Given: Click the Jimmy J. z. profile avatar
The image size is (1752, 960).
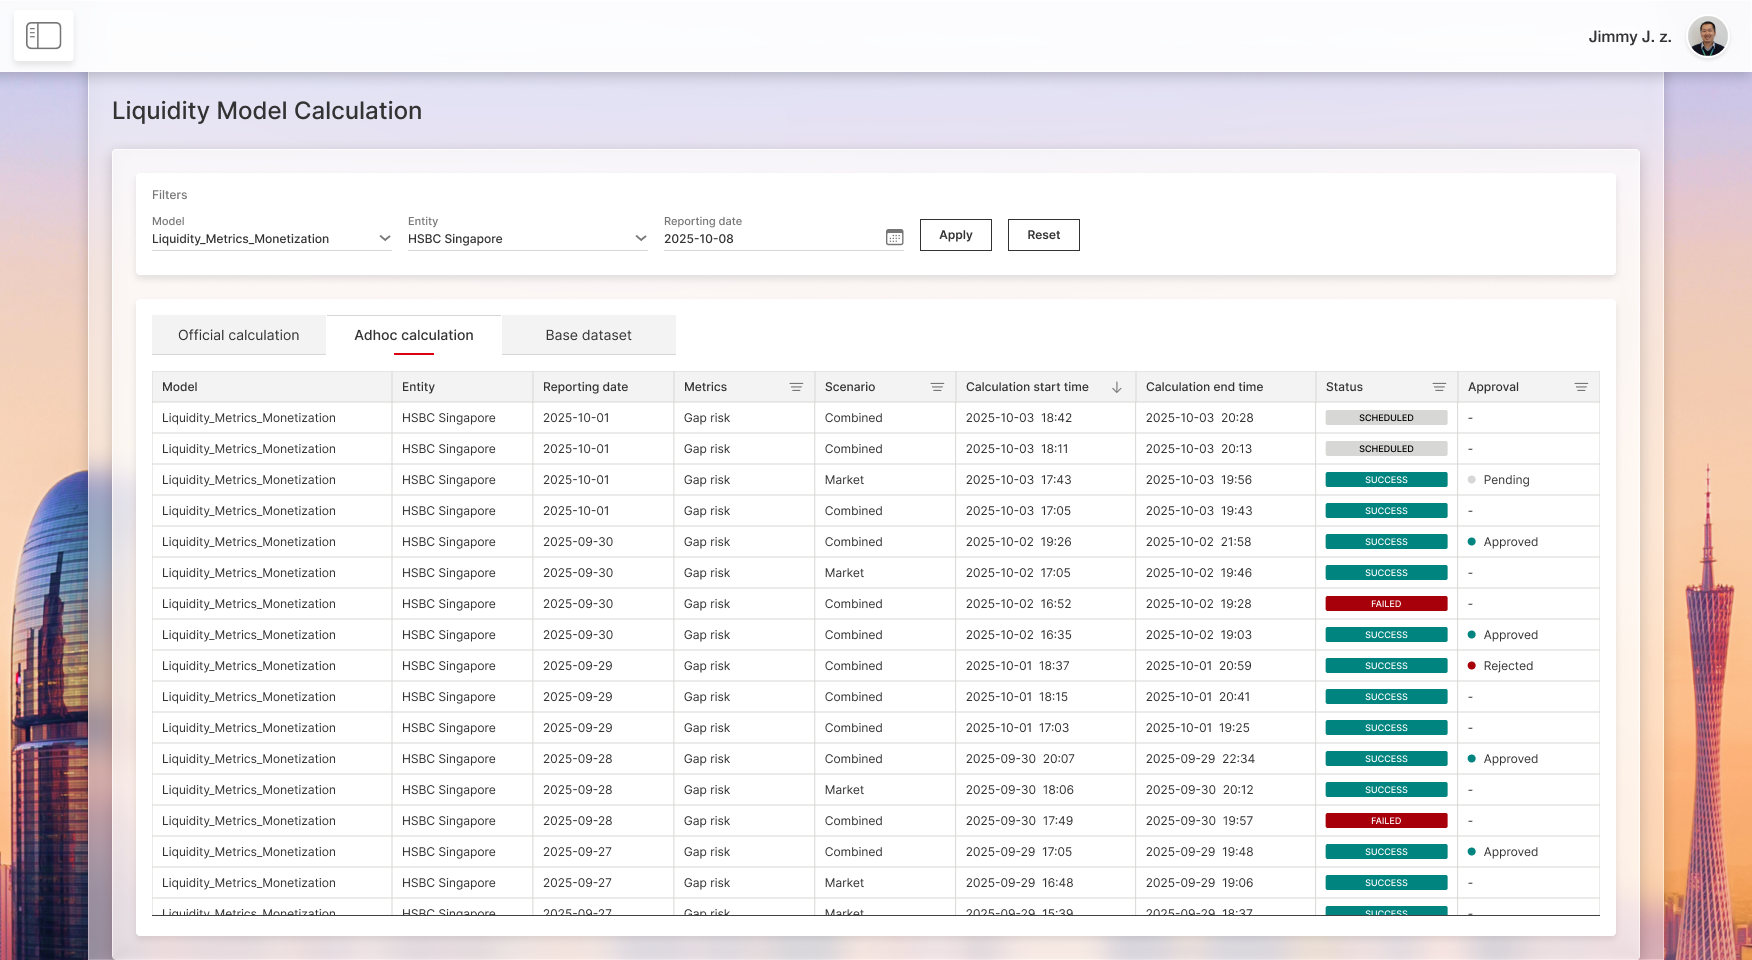Looking at the screenshot, I should (x=1707, y=37).
